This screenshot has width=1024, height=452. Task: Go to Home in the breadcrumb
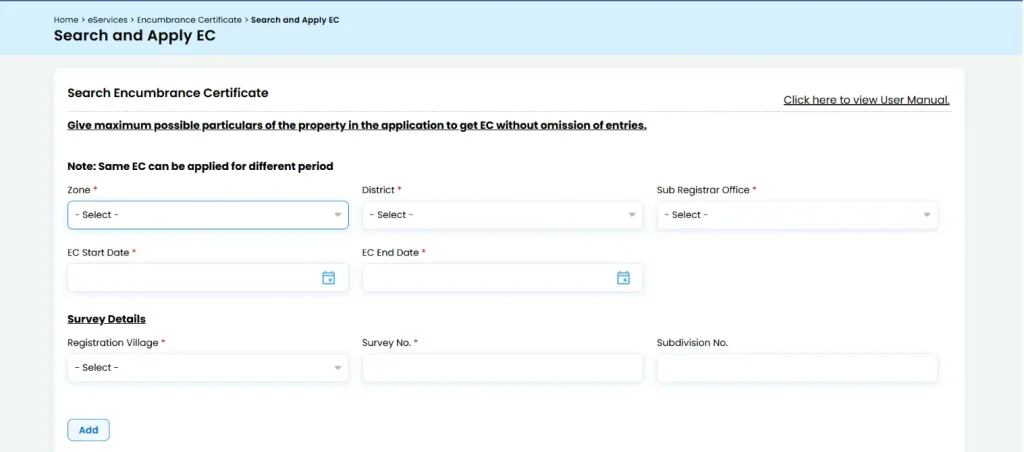pyautogui.click(x=66, y=20)
